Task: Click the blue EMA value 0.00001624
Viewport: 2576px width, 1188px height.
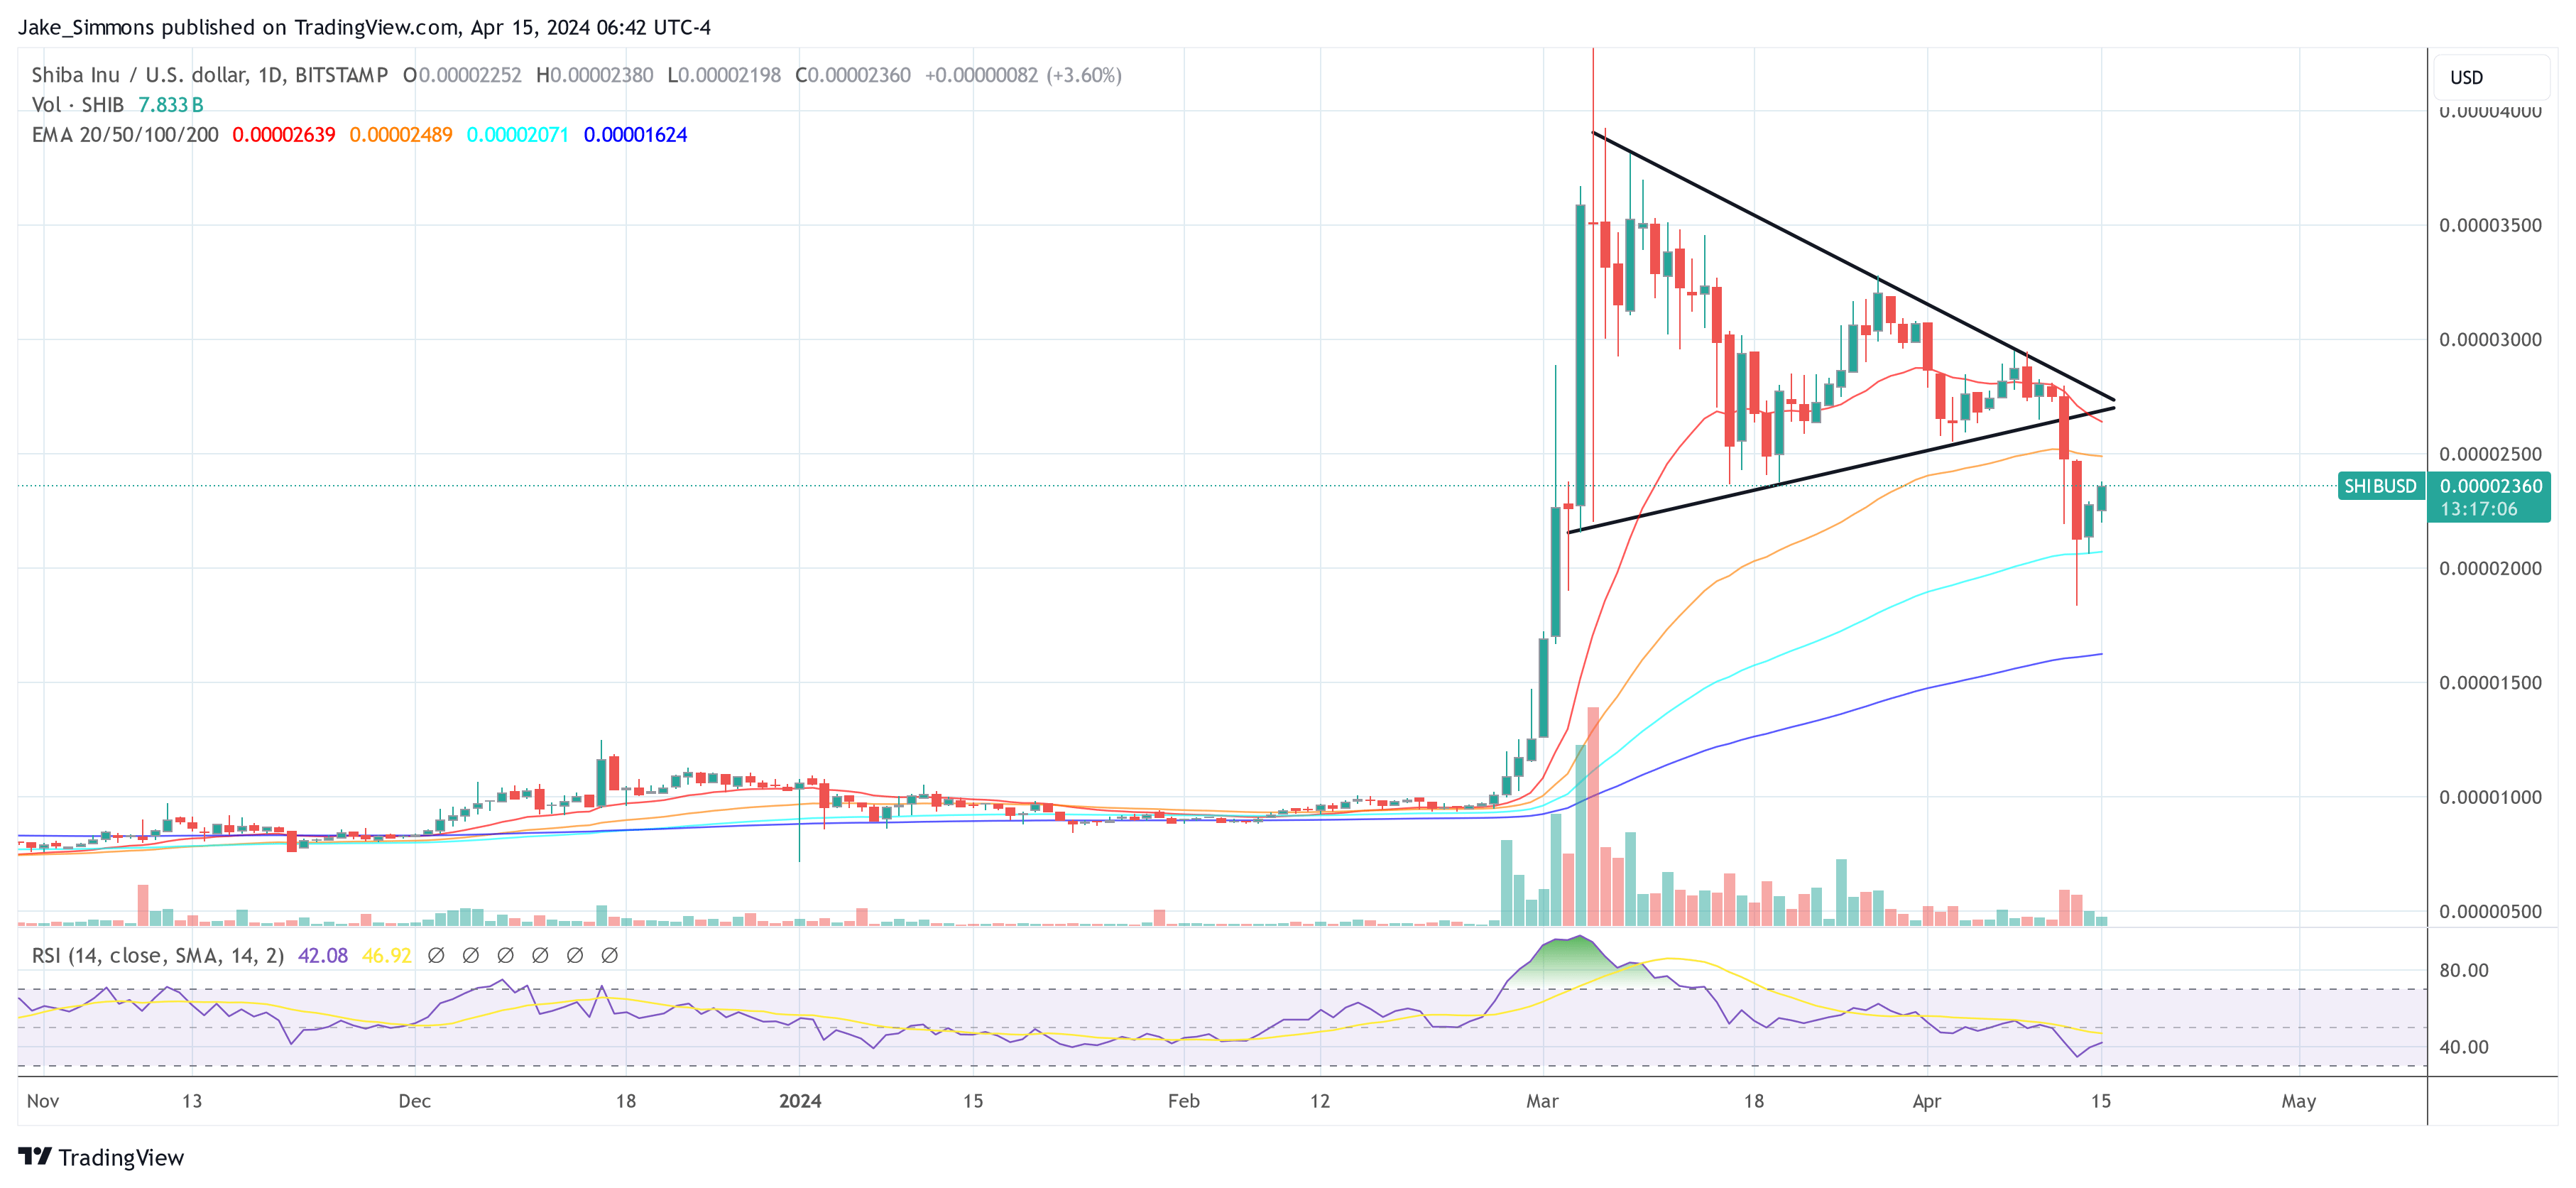Action: pos(635,135)
